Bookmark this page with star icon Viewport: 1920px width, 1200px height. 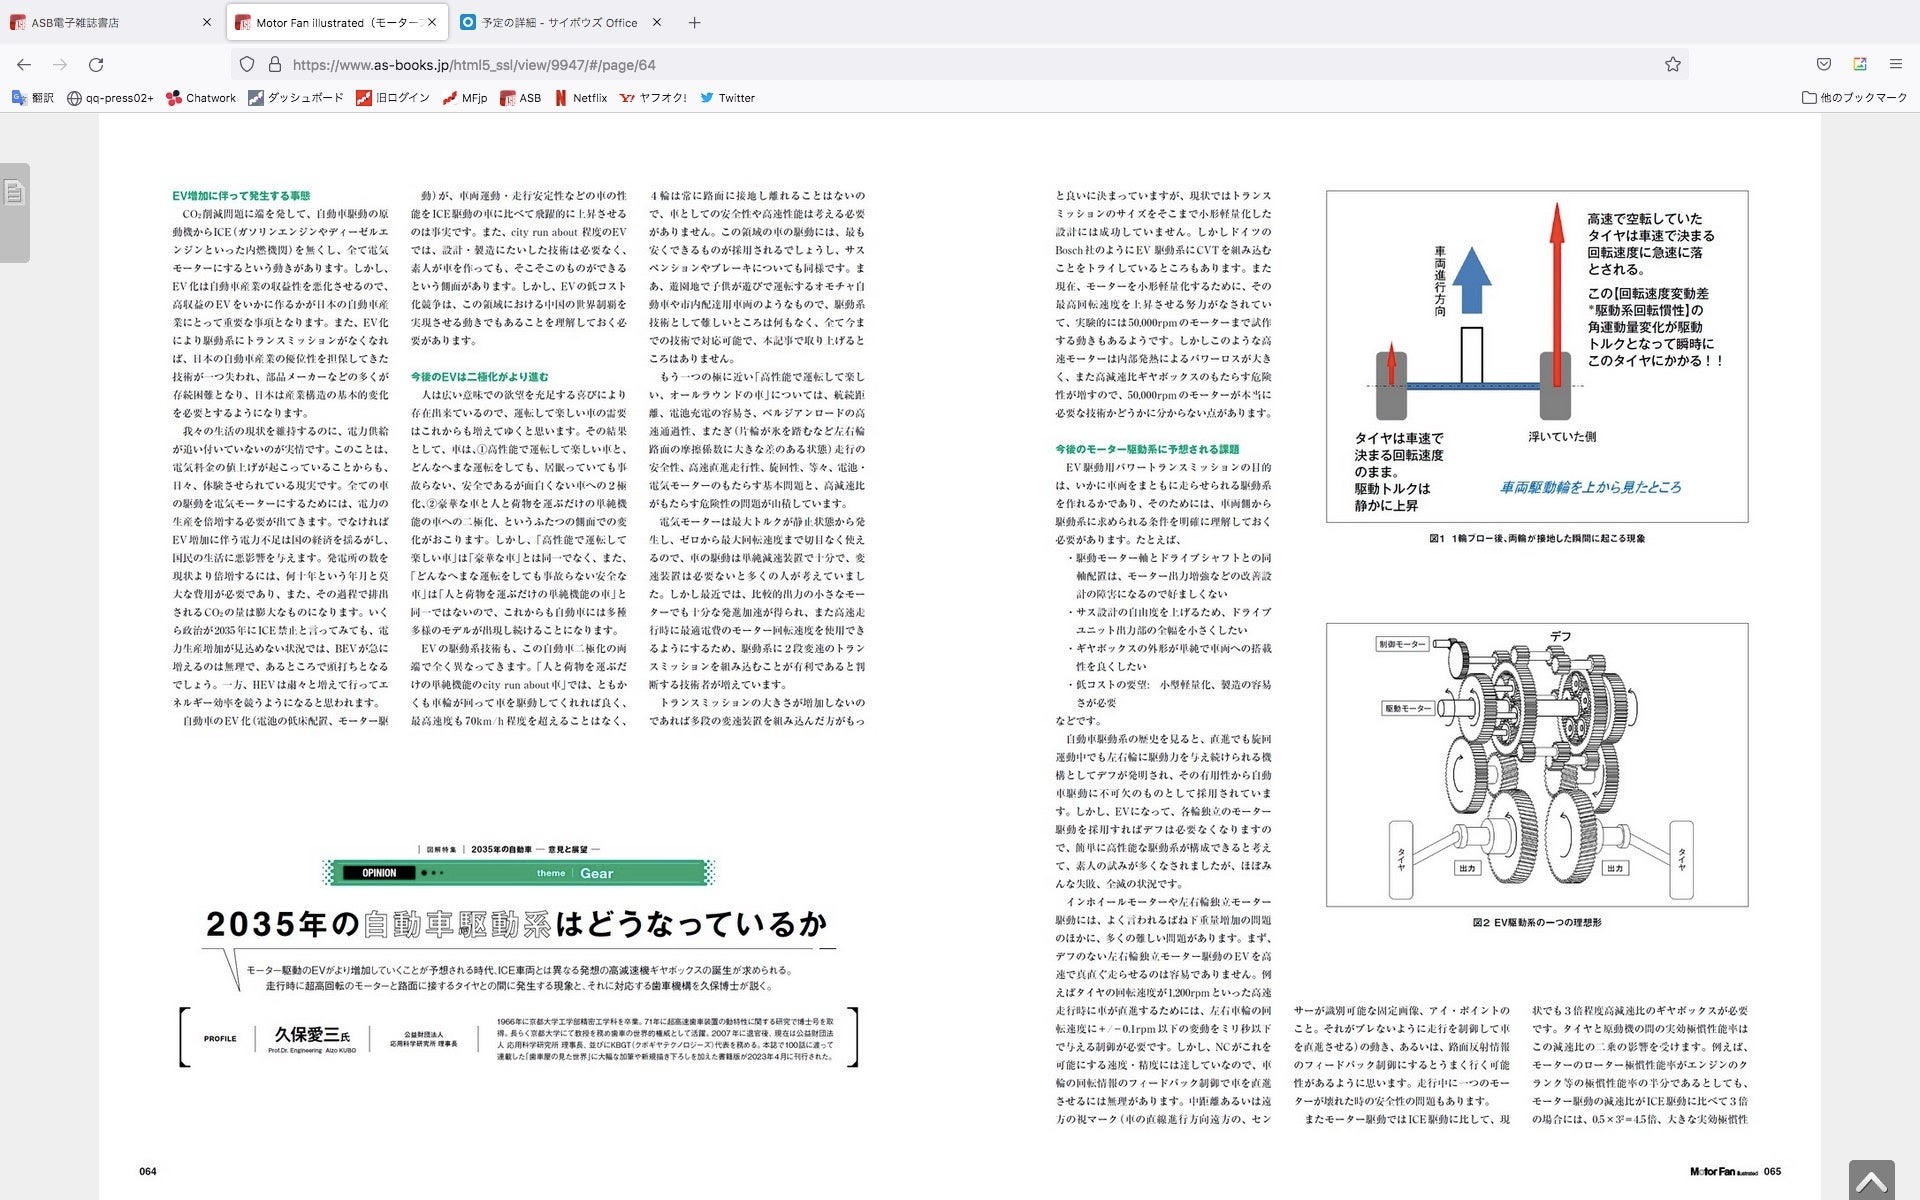tap(1672, 65)
